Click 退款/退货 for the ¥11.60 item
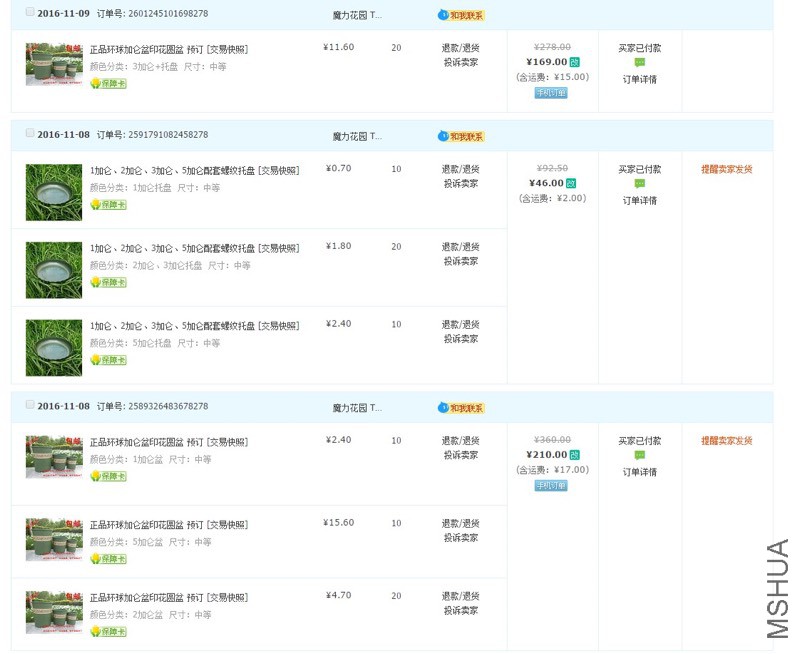The width and height of the screenshot is (800, 654). tap(461, 48)
